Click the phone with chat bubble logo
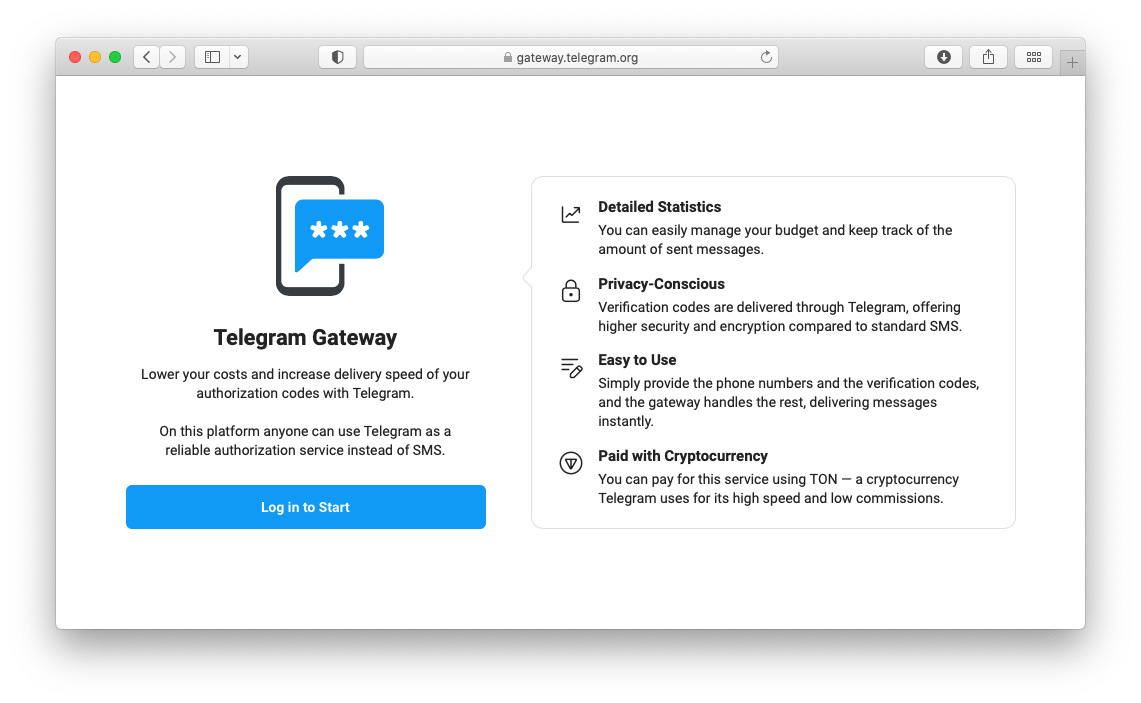 click(330, 236)
